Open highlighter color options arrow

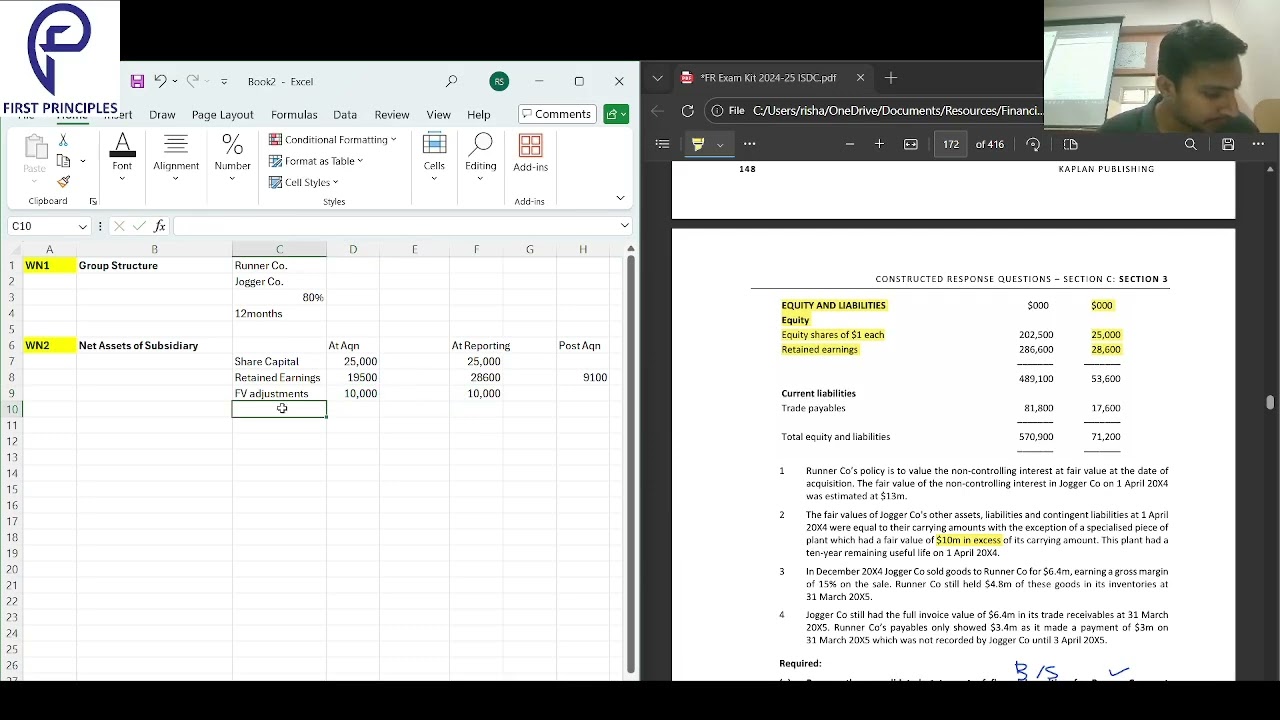coord(719,145)
